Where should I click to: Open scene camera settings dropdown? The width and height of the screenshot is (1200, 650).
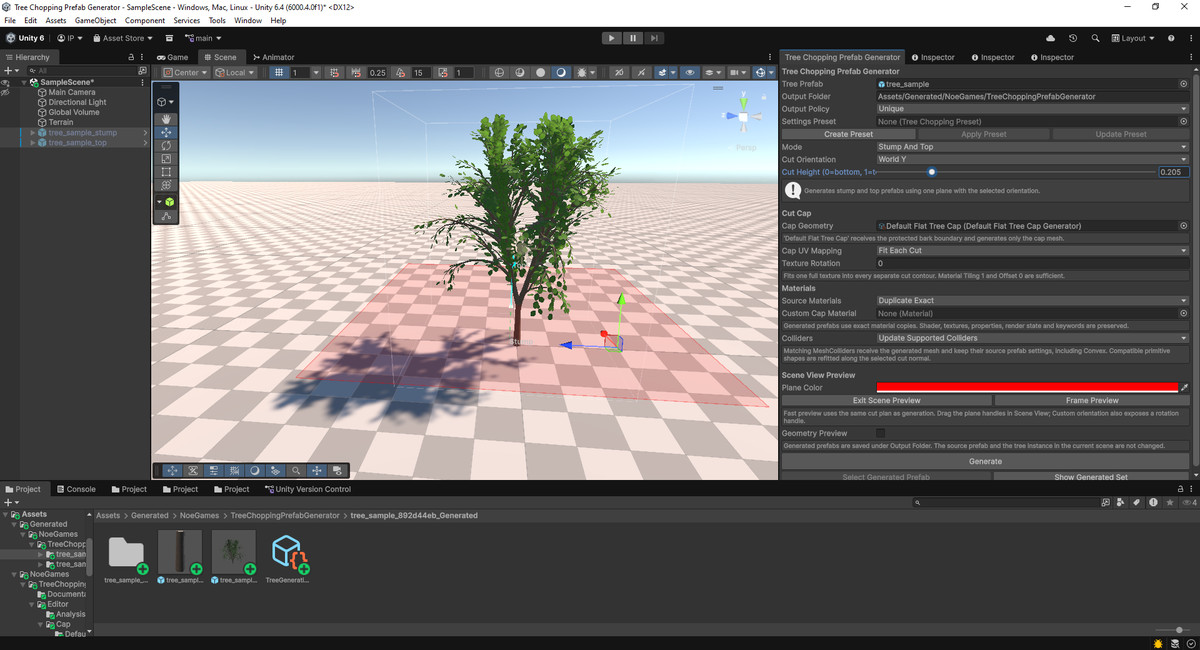(x=739, y=73)
